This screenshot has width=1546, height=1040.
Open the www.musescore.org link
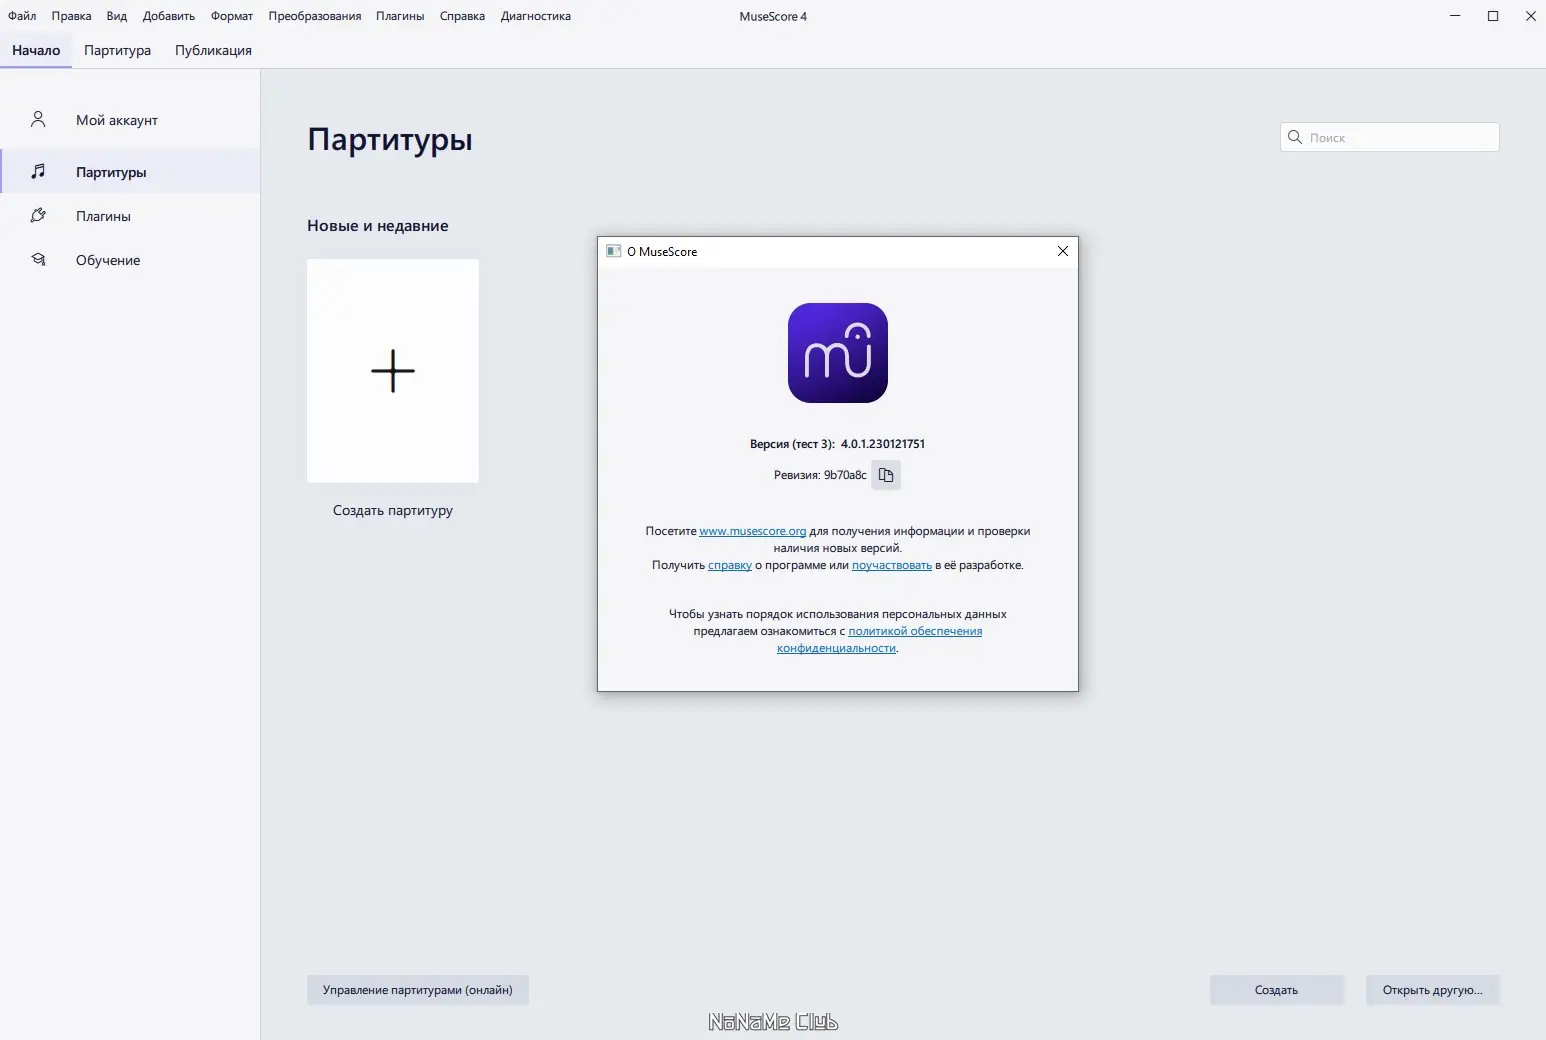point(753,531)
